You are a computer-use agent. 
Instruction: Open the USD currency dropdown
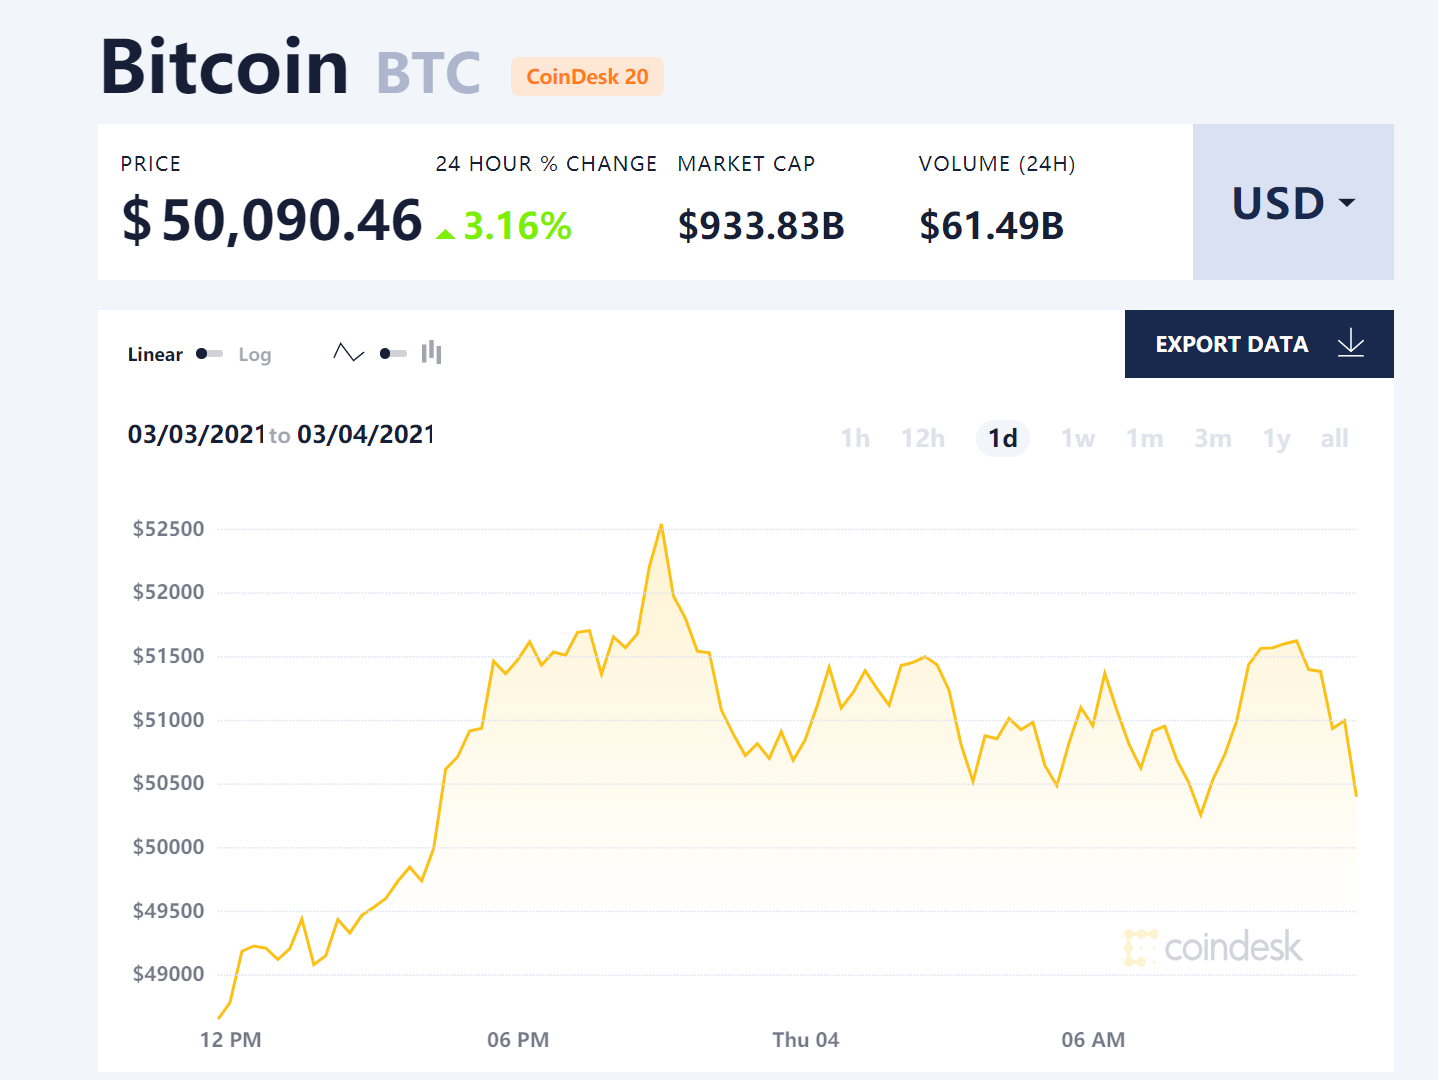[1292, 203]
